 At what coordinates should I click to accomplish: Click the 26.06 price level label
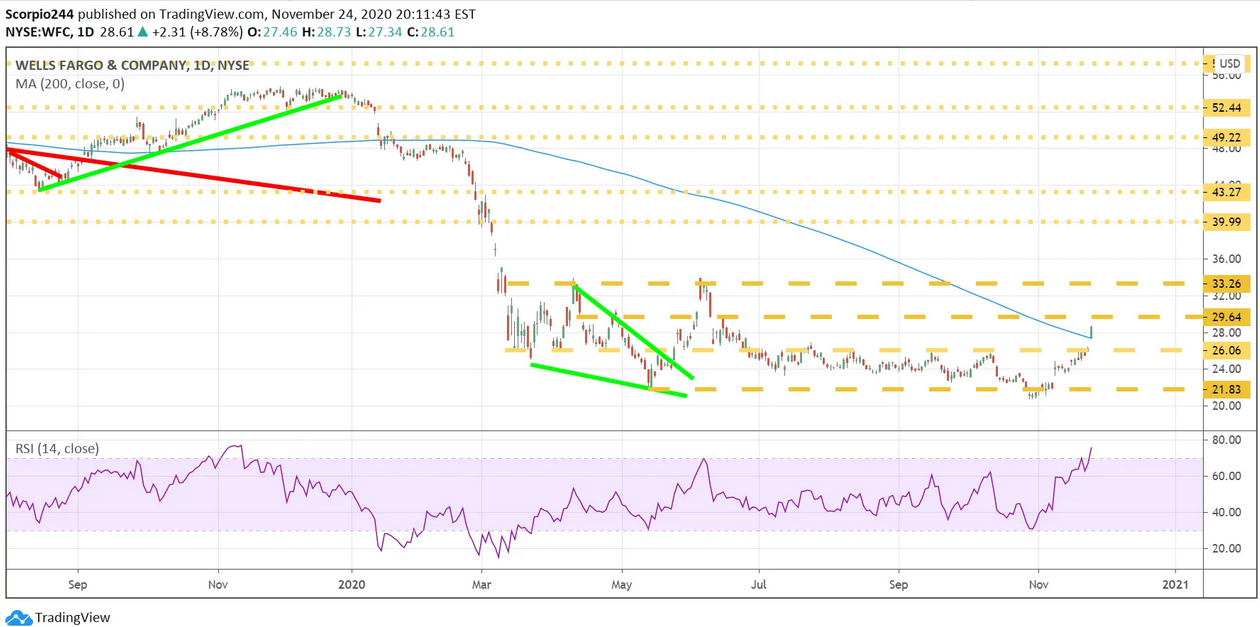click(x=1226, y=350)
